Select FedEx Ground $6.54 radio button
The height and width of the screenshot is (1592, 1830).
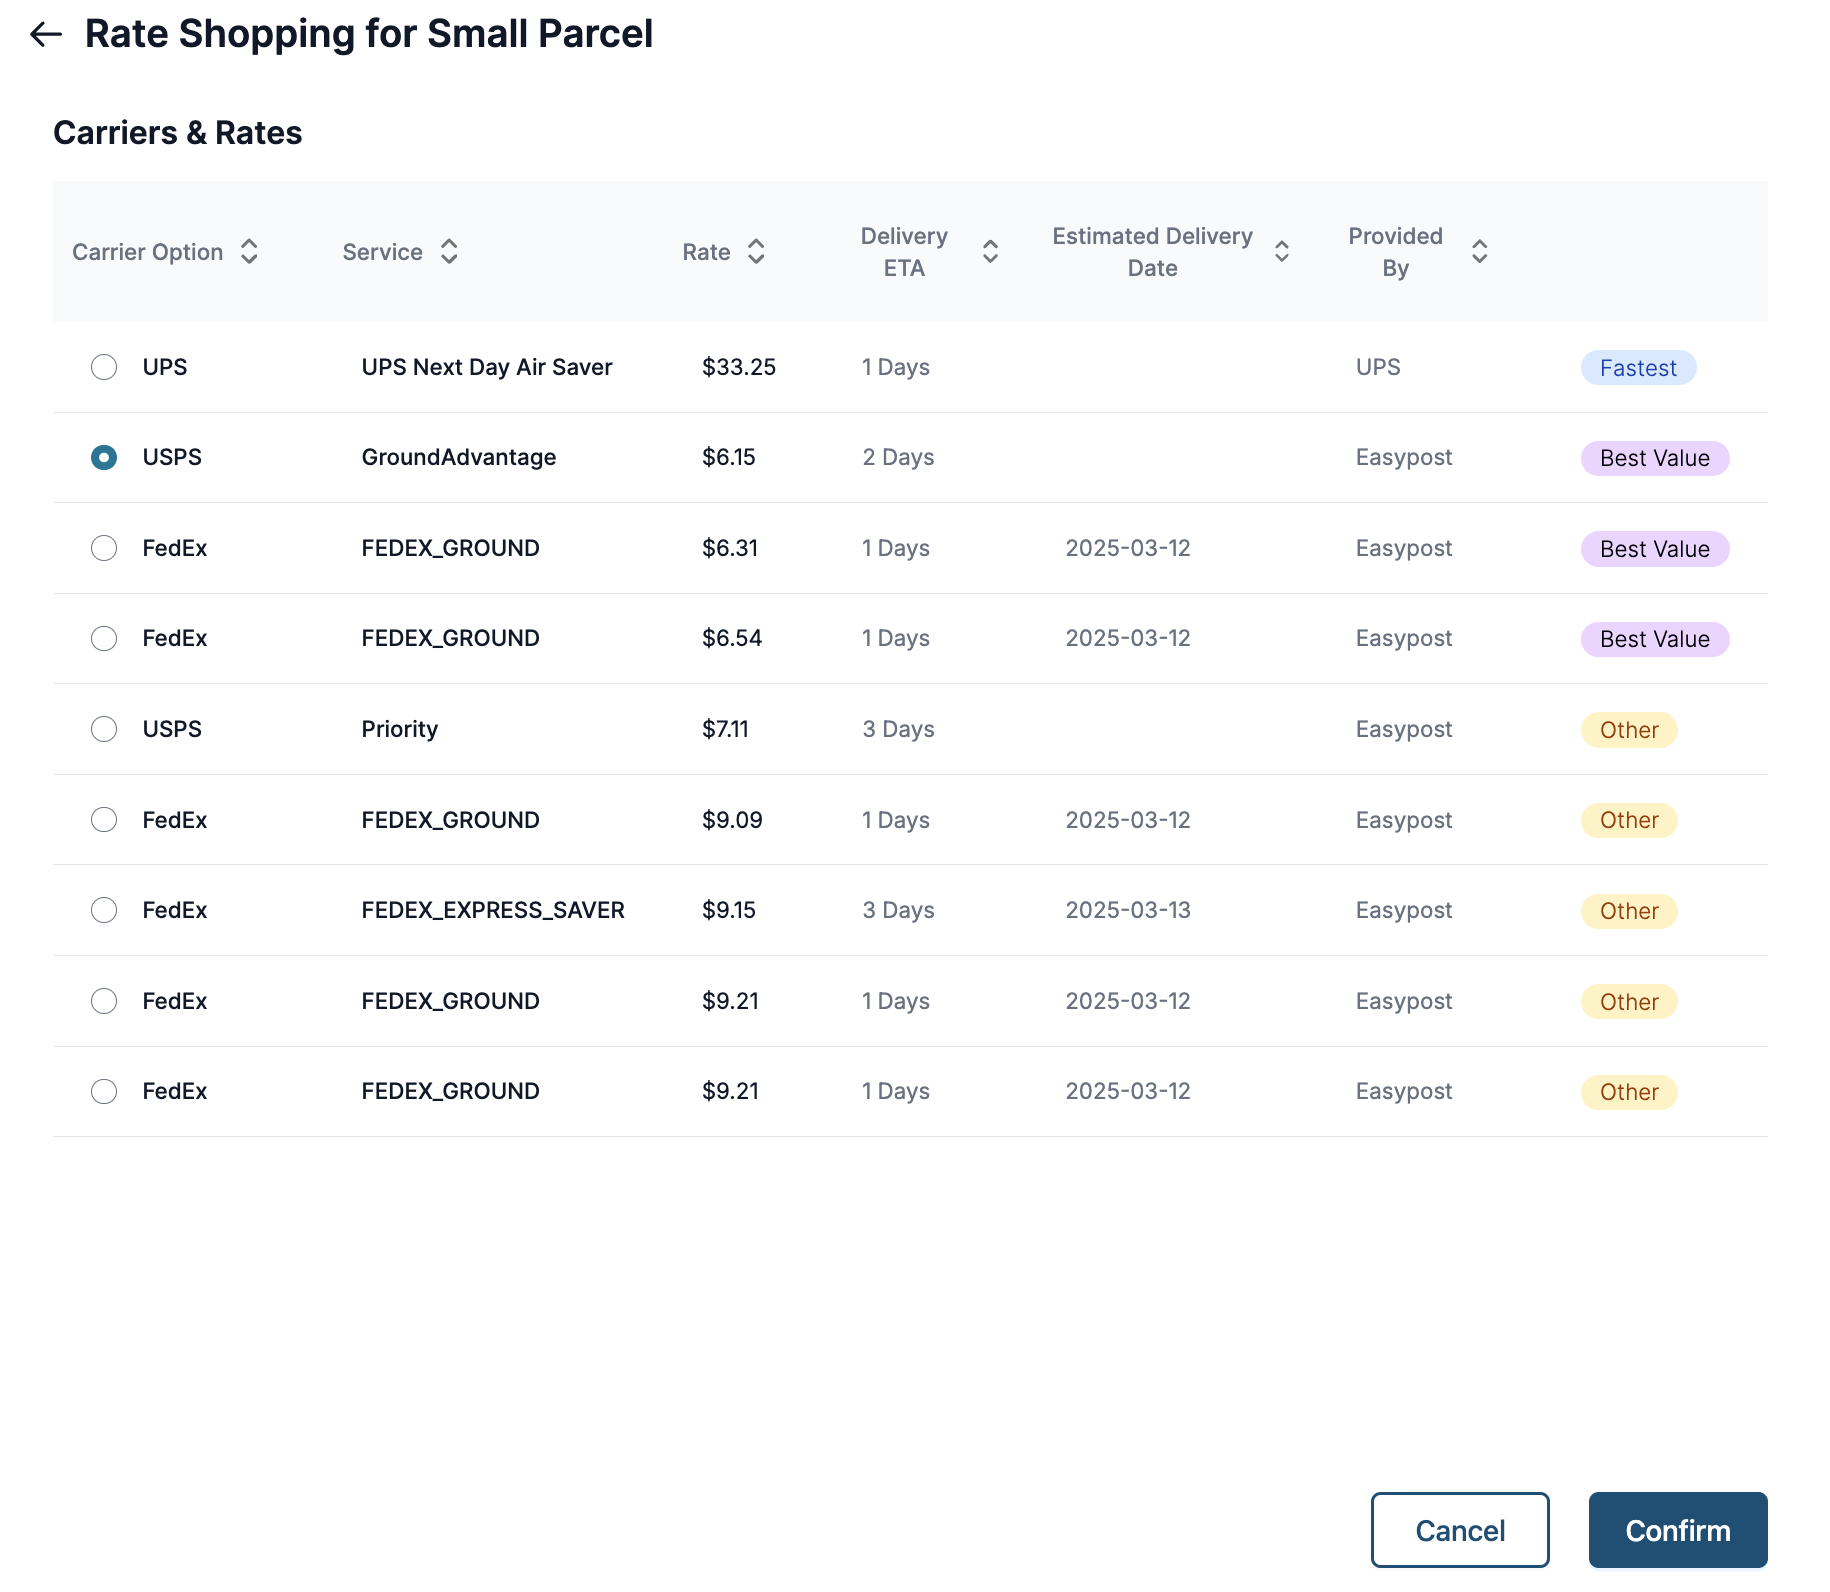pos(104,638)
